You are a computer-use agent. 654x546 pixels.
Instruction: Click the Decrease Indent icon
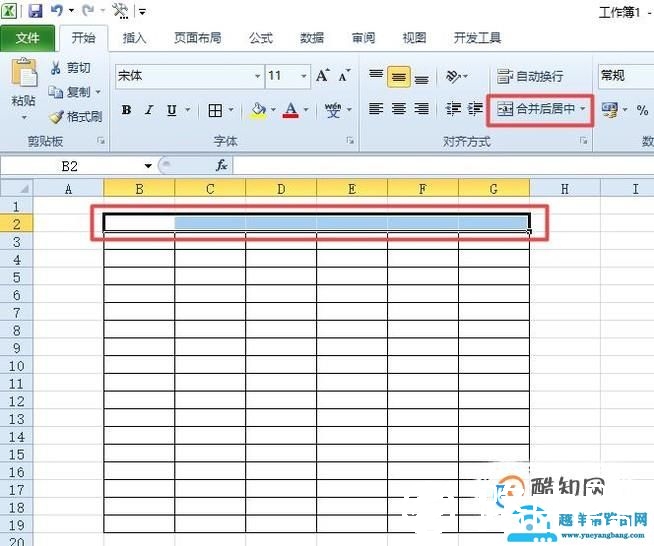pyautogui.click(x=453, y=108)
